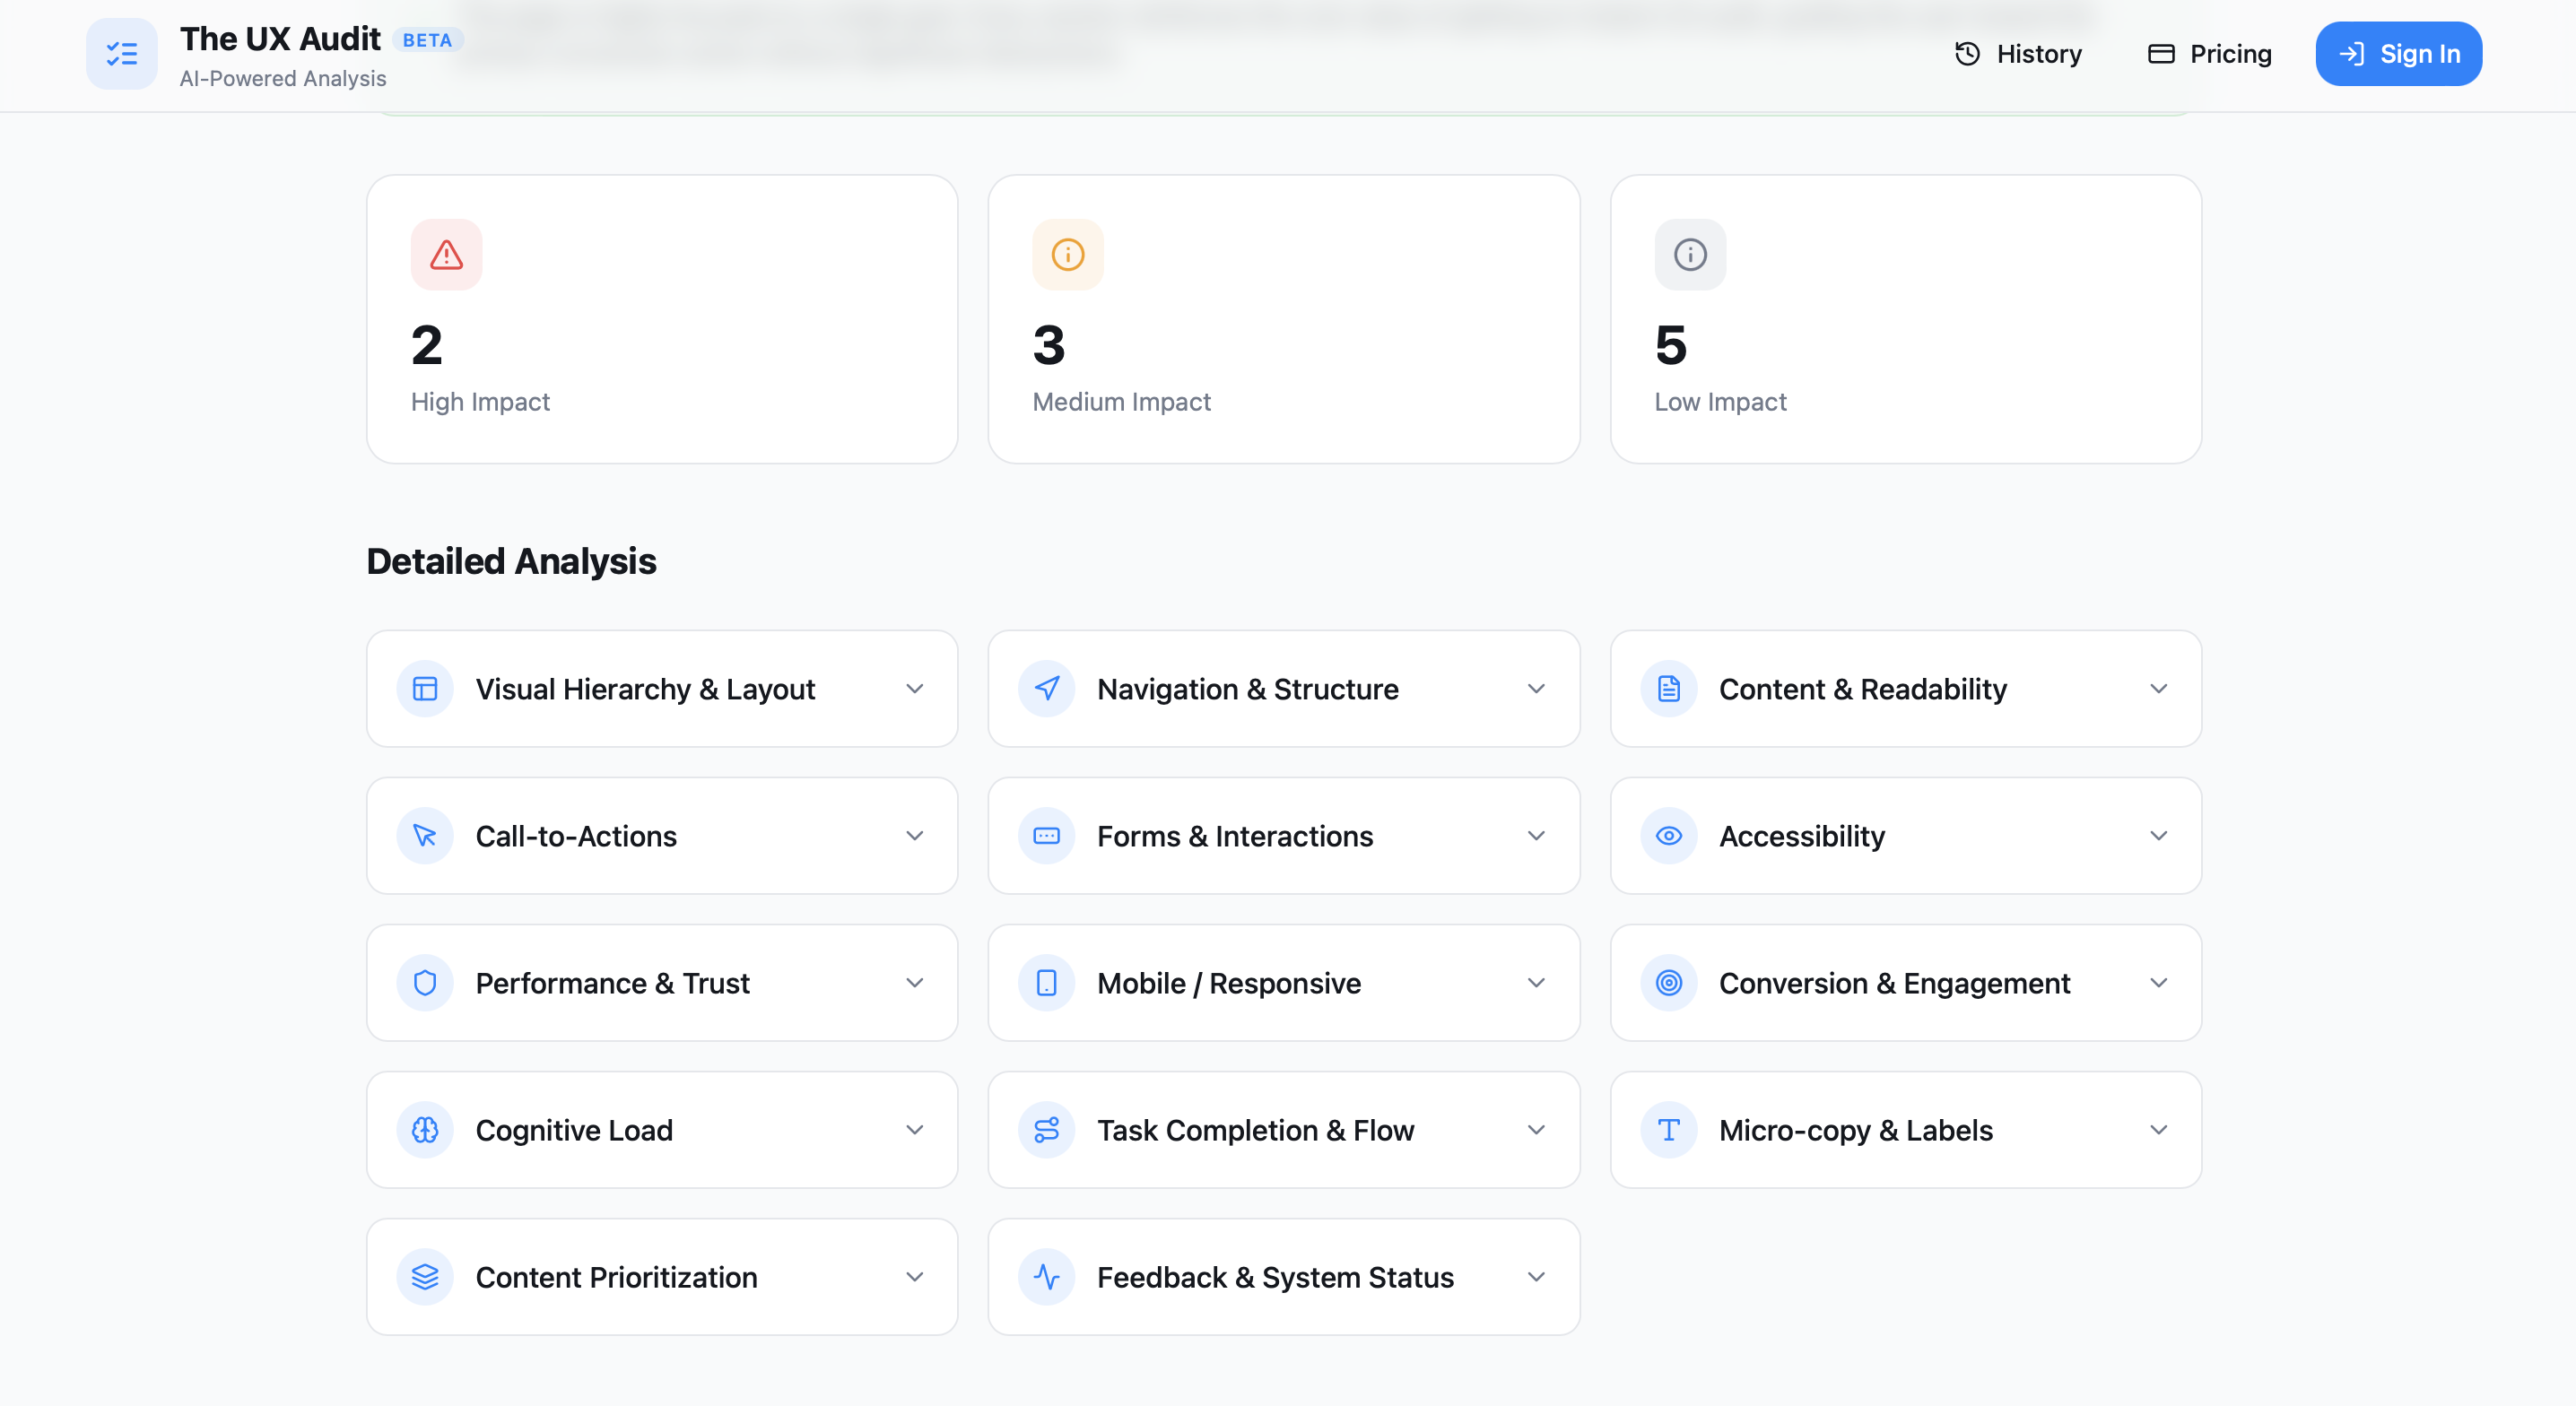Click the Mobile / Responsive phone icon
The image size is (2576, 1406).
pos(1046,983)
